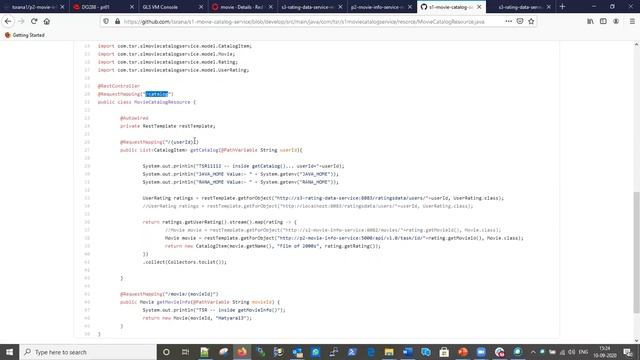Switch to p2-movie-info-service tab

376,7
